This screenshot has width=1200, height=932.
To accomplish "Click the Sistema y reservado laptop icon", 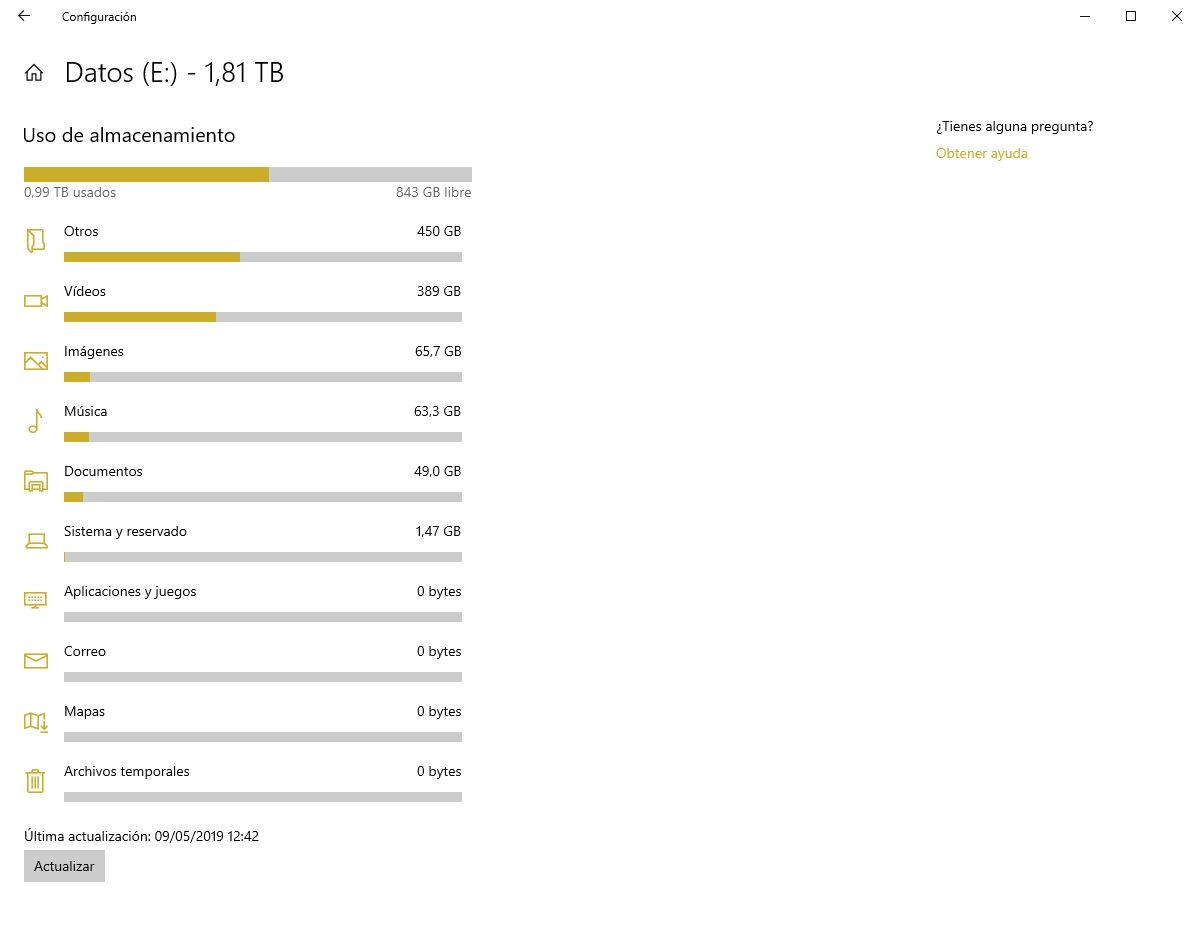I will point(36,541).
